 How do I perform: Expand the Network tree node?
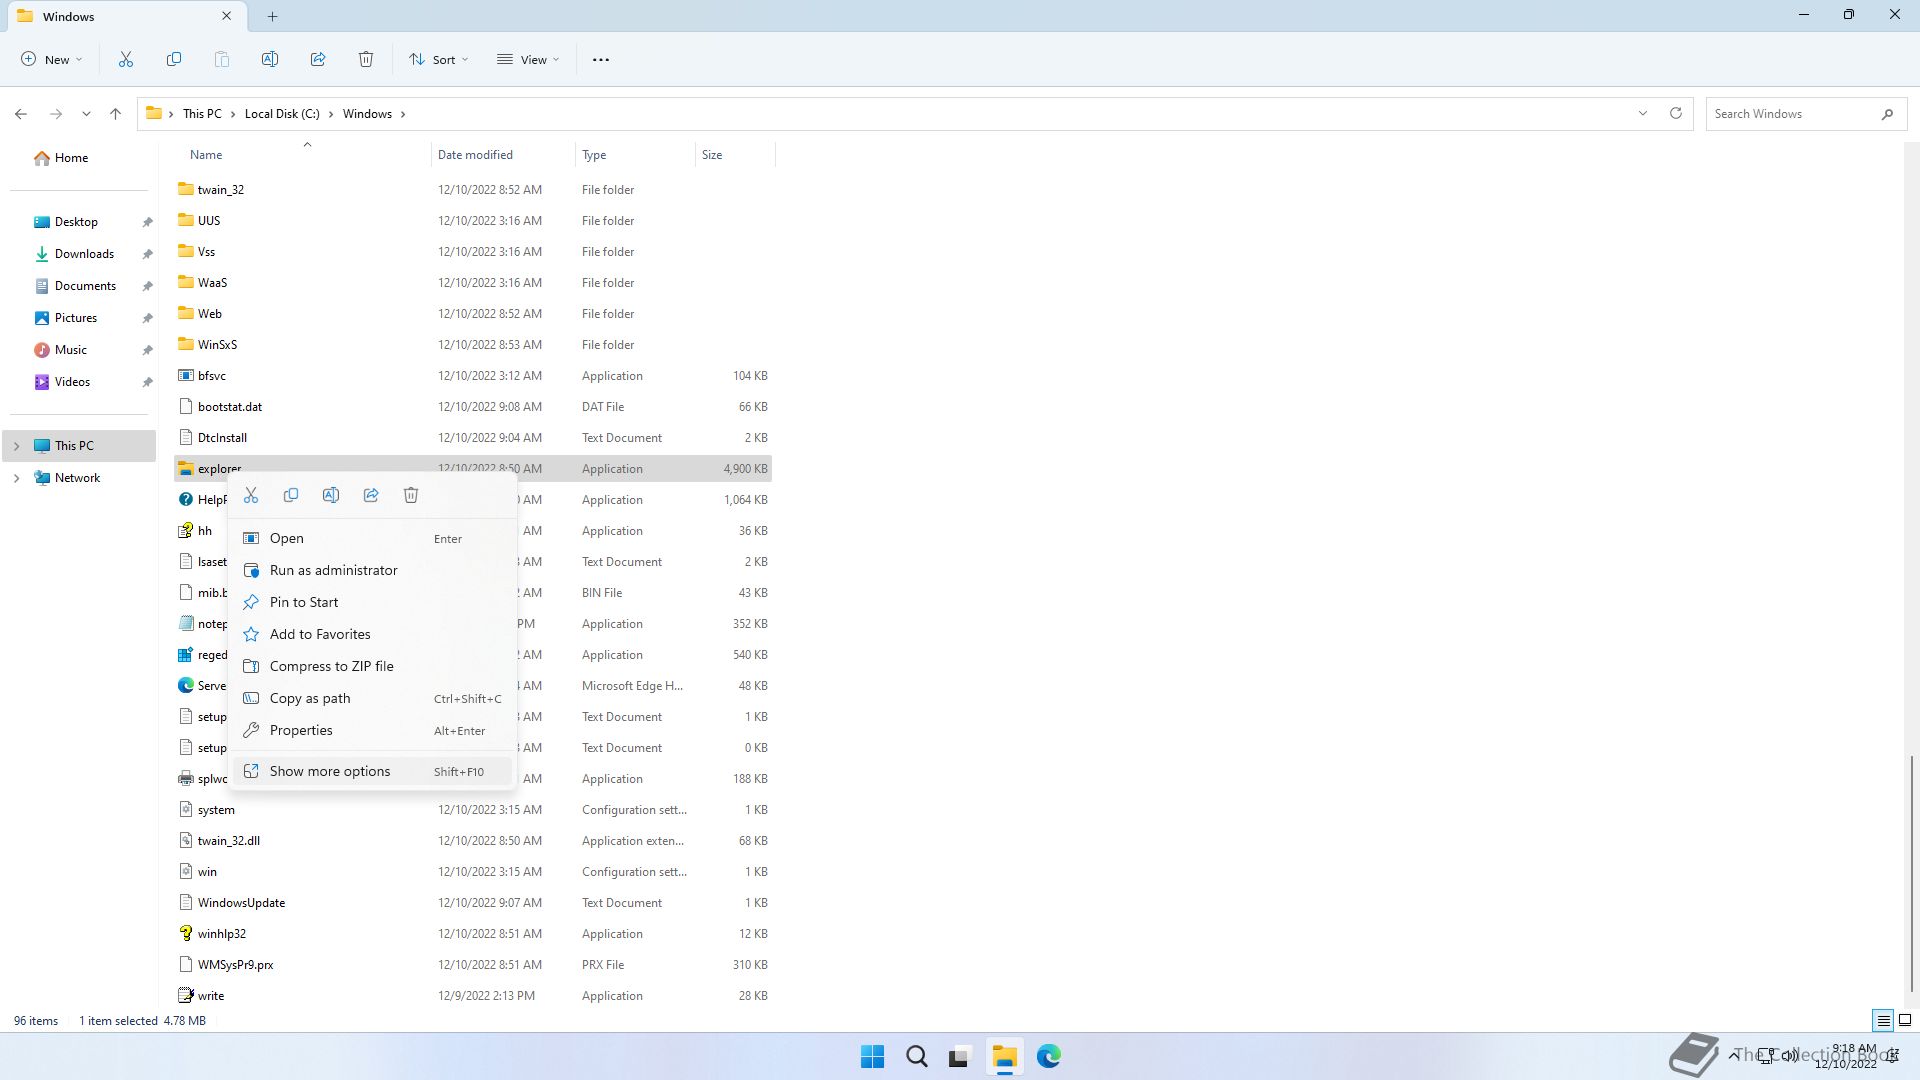(16, 478)
